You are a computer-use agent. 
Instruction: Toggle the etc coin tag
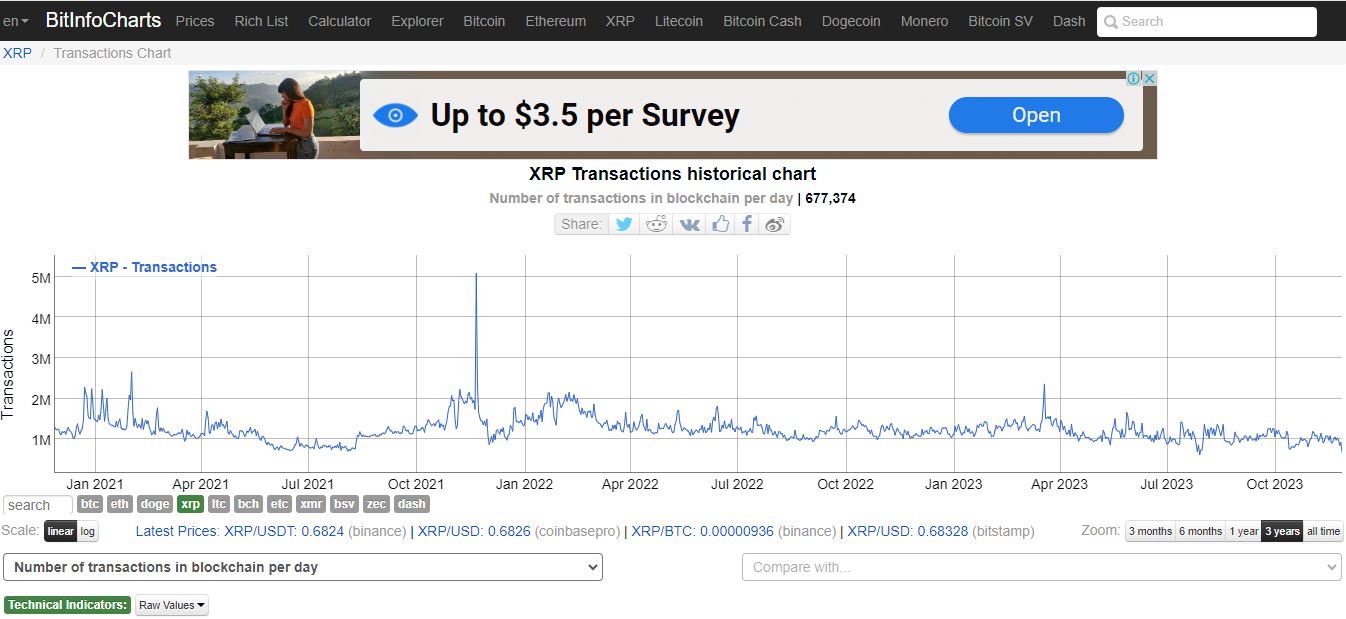point(279,504)
